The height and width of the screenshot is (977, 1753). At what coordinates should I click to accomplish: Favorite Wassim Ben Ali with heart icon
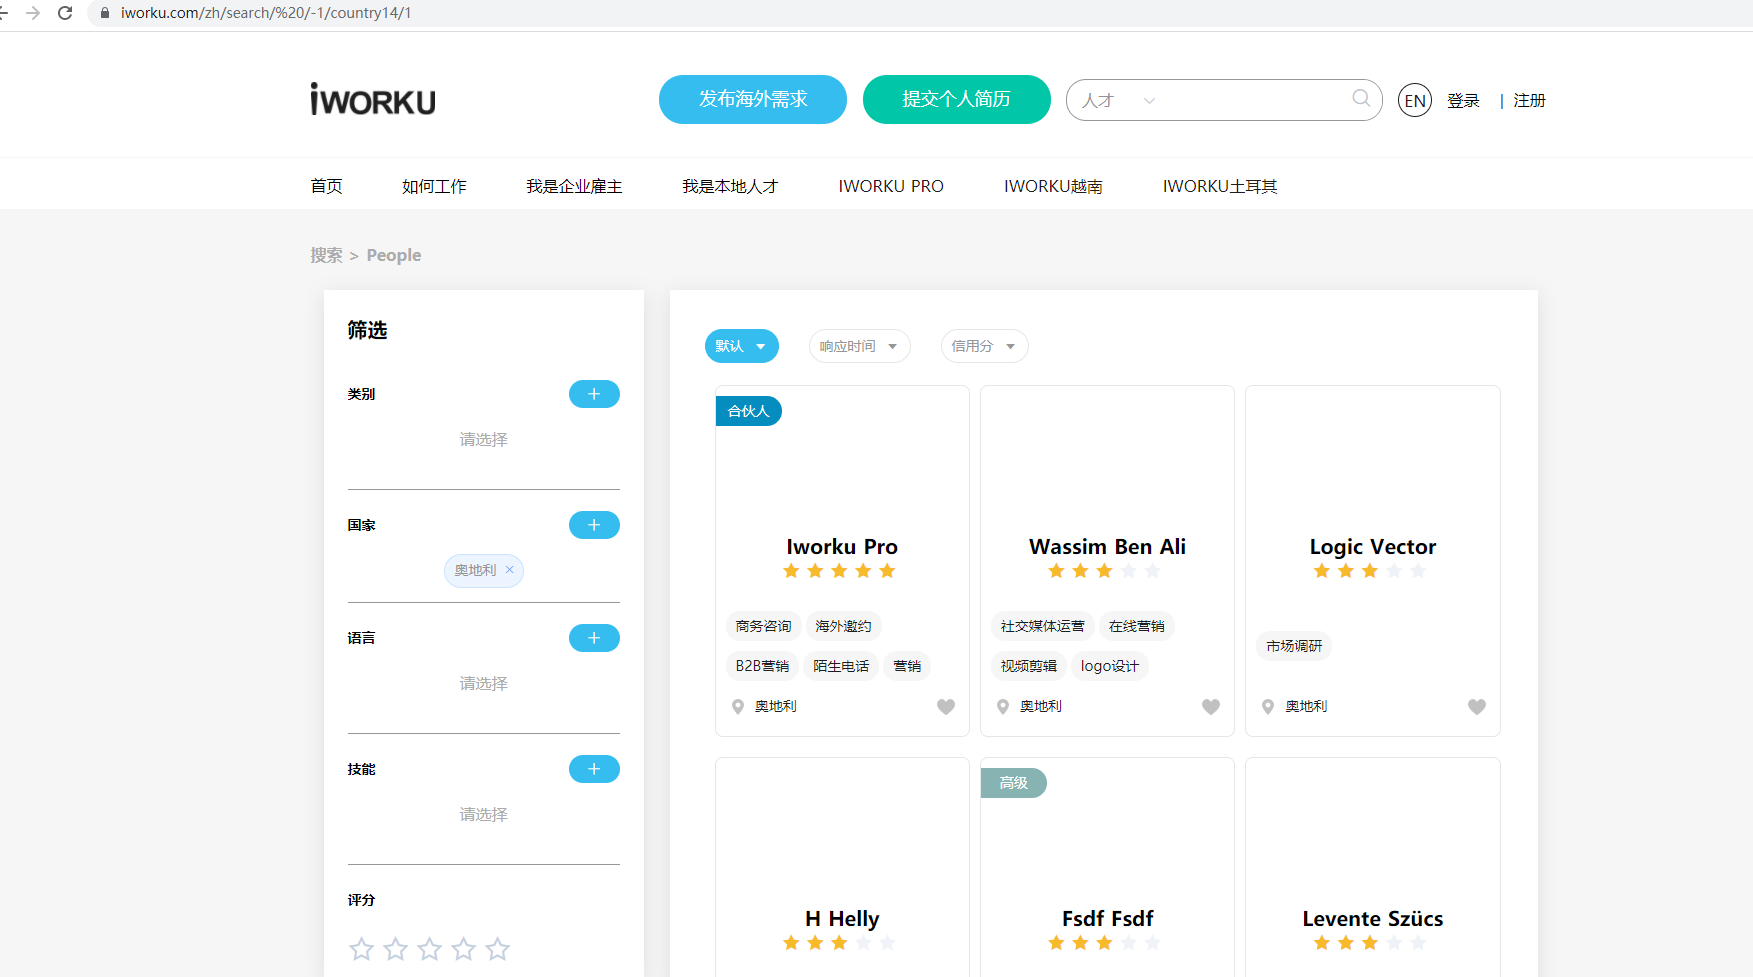1211,707
